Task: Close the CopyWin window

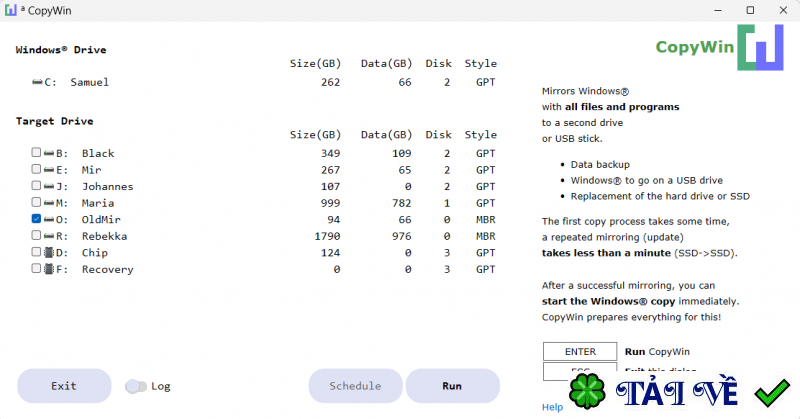Action: click(x=783, y=10)
